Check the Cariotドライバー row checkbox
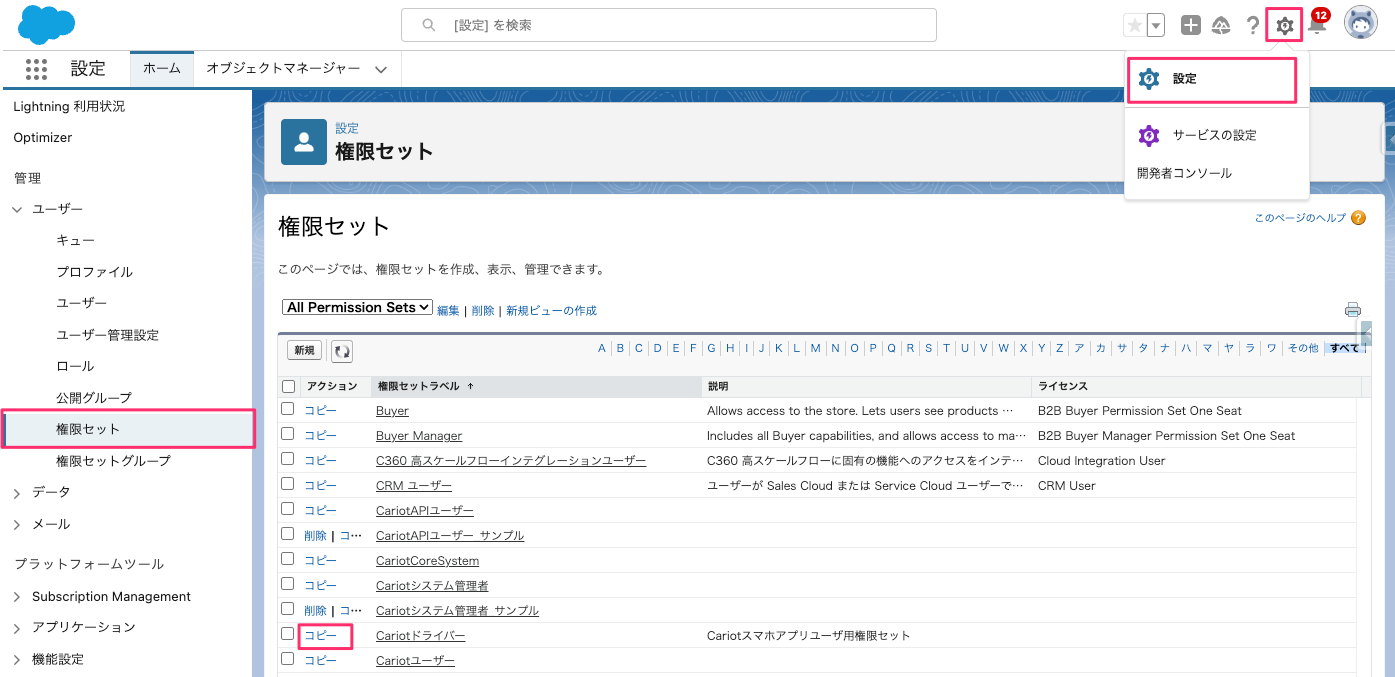Viewport: 1395px width, 677px height. (x=288, y=634)
